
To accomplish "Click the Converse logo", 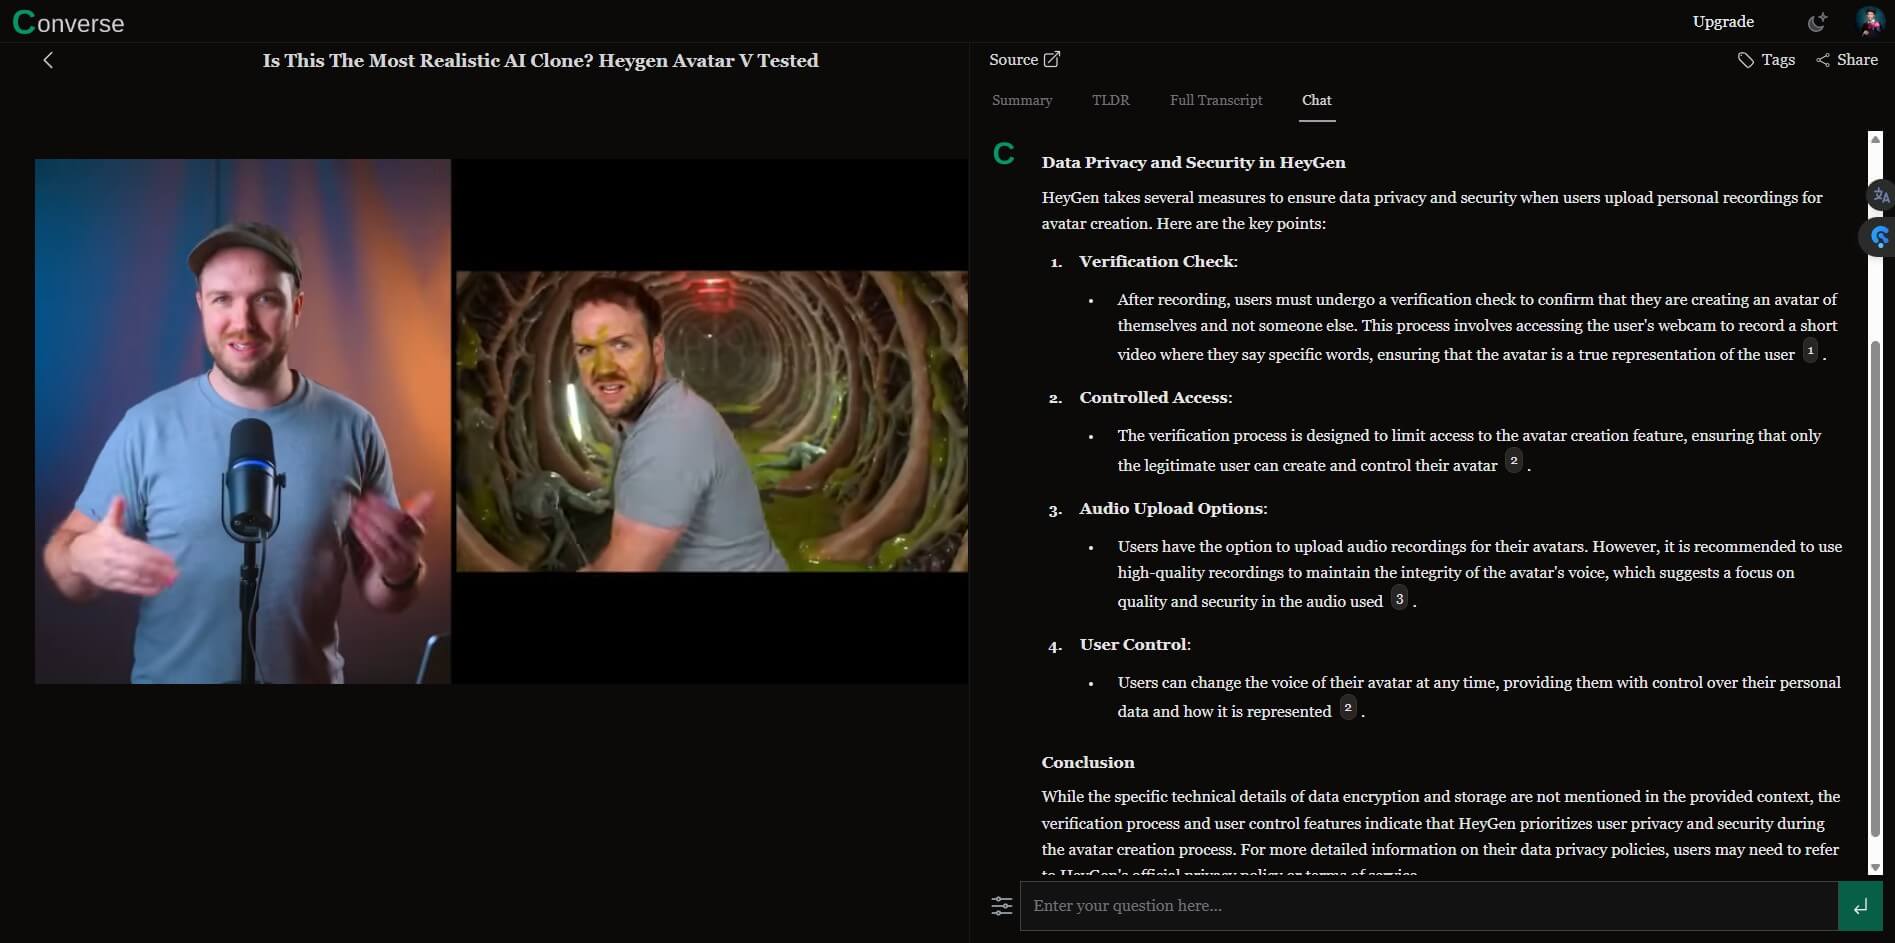I will pyautogui.click(x=68, y=22).
